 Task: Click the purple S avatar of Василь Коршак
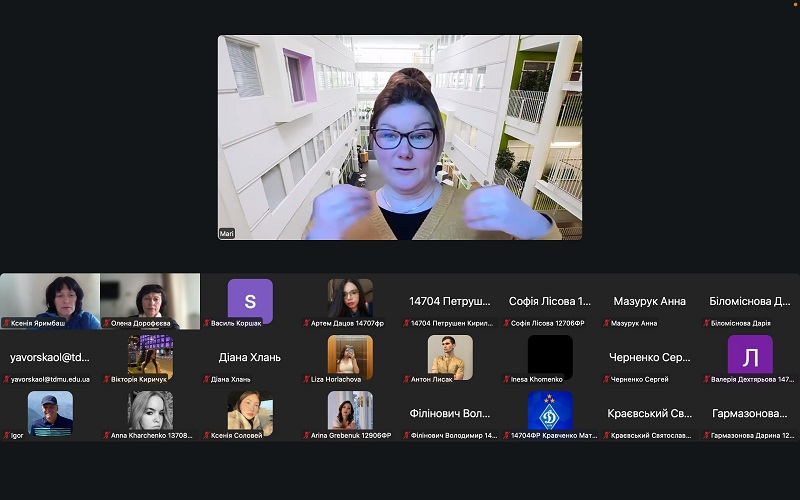point(250,300)
